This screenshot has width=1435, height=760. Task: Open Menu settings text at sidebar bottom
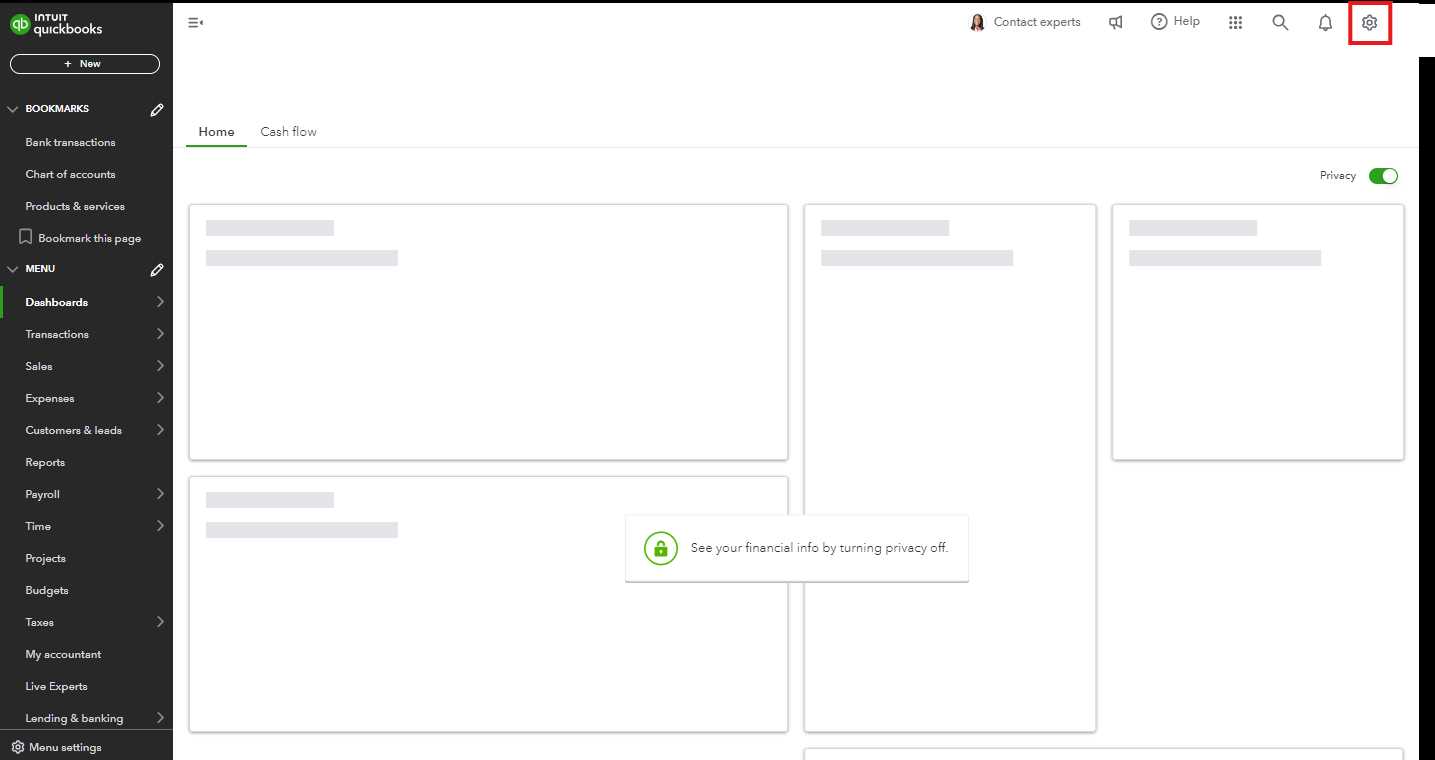(65, 747)
